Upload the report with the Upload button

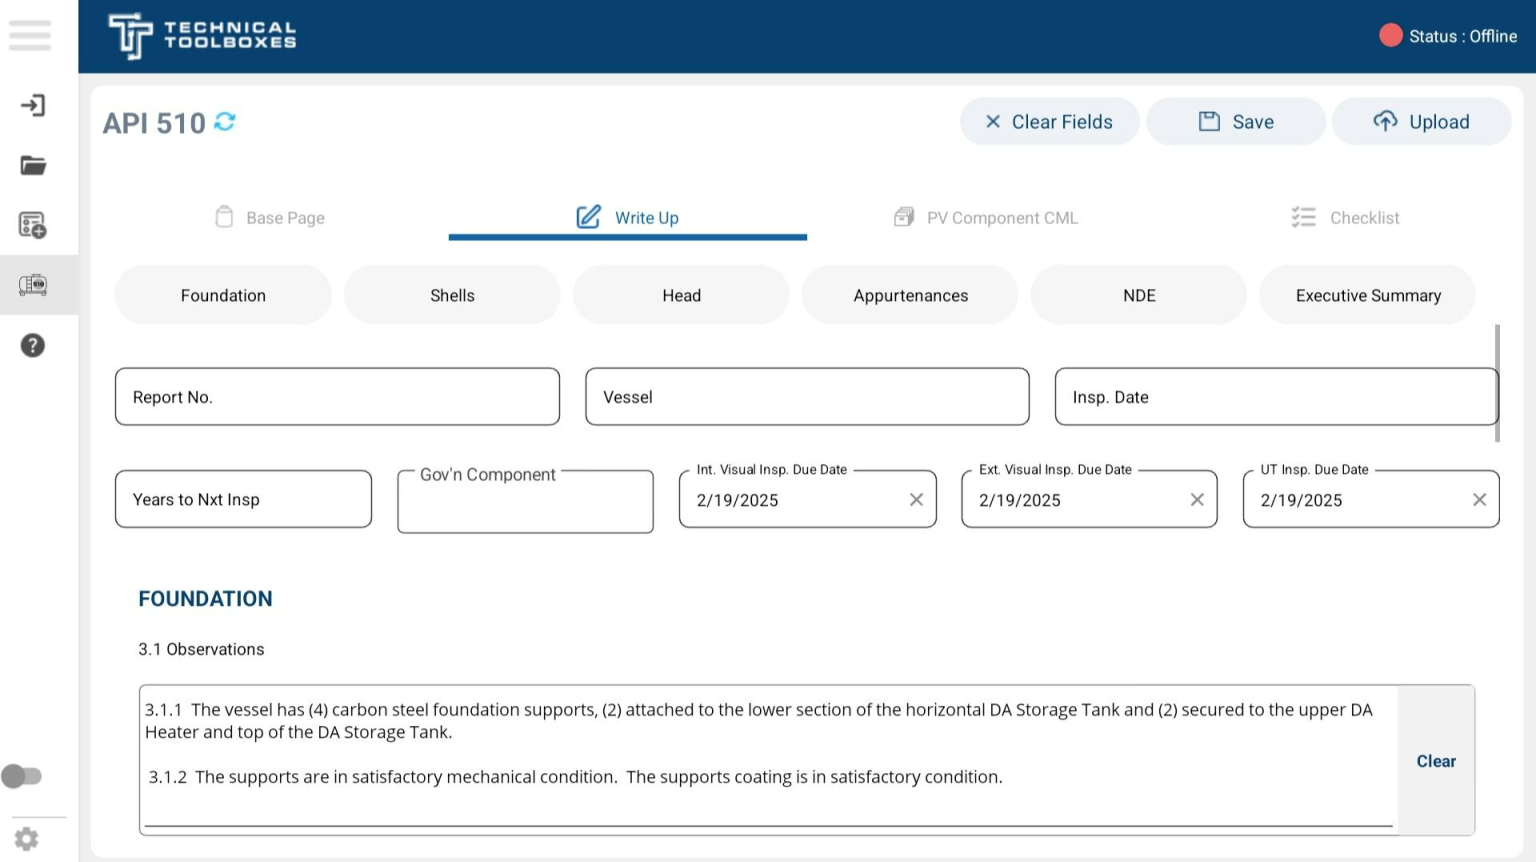point(1421,121)
